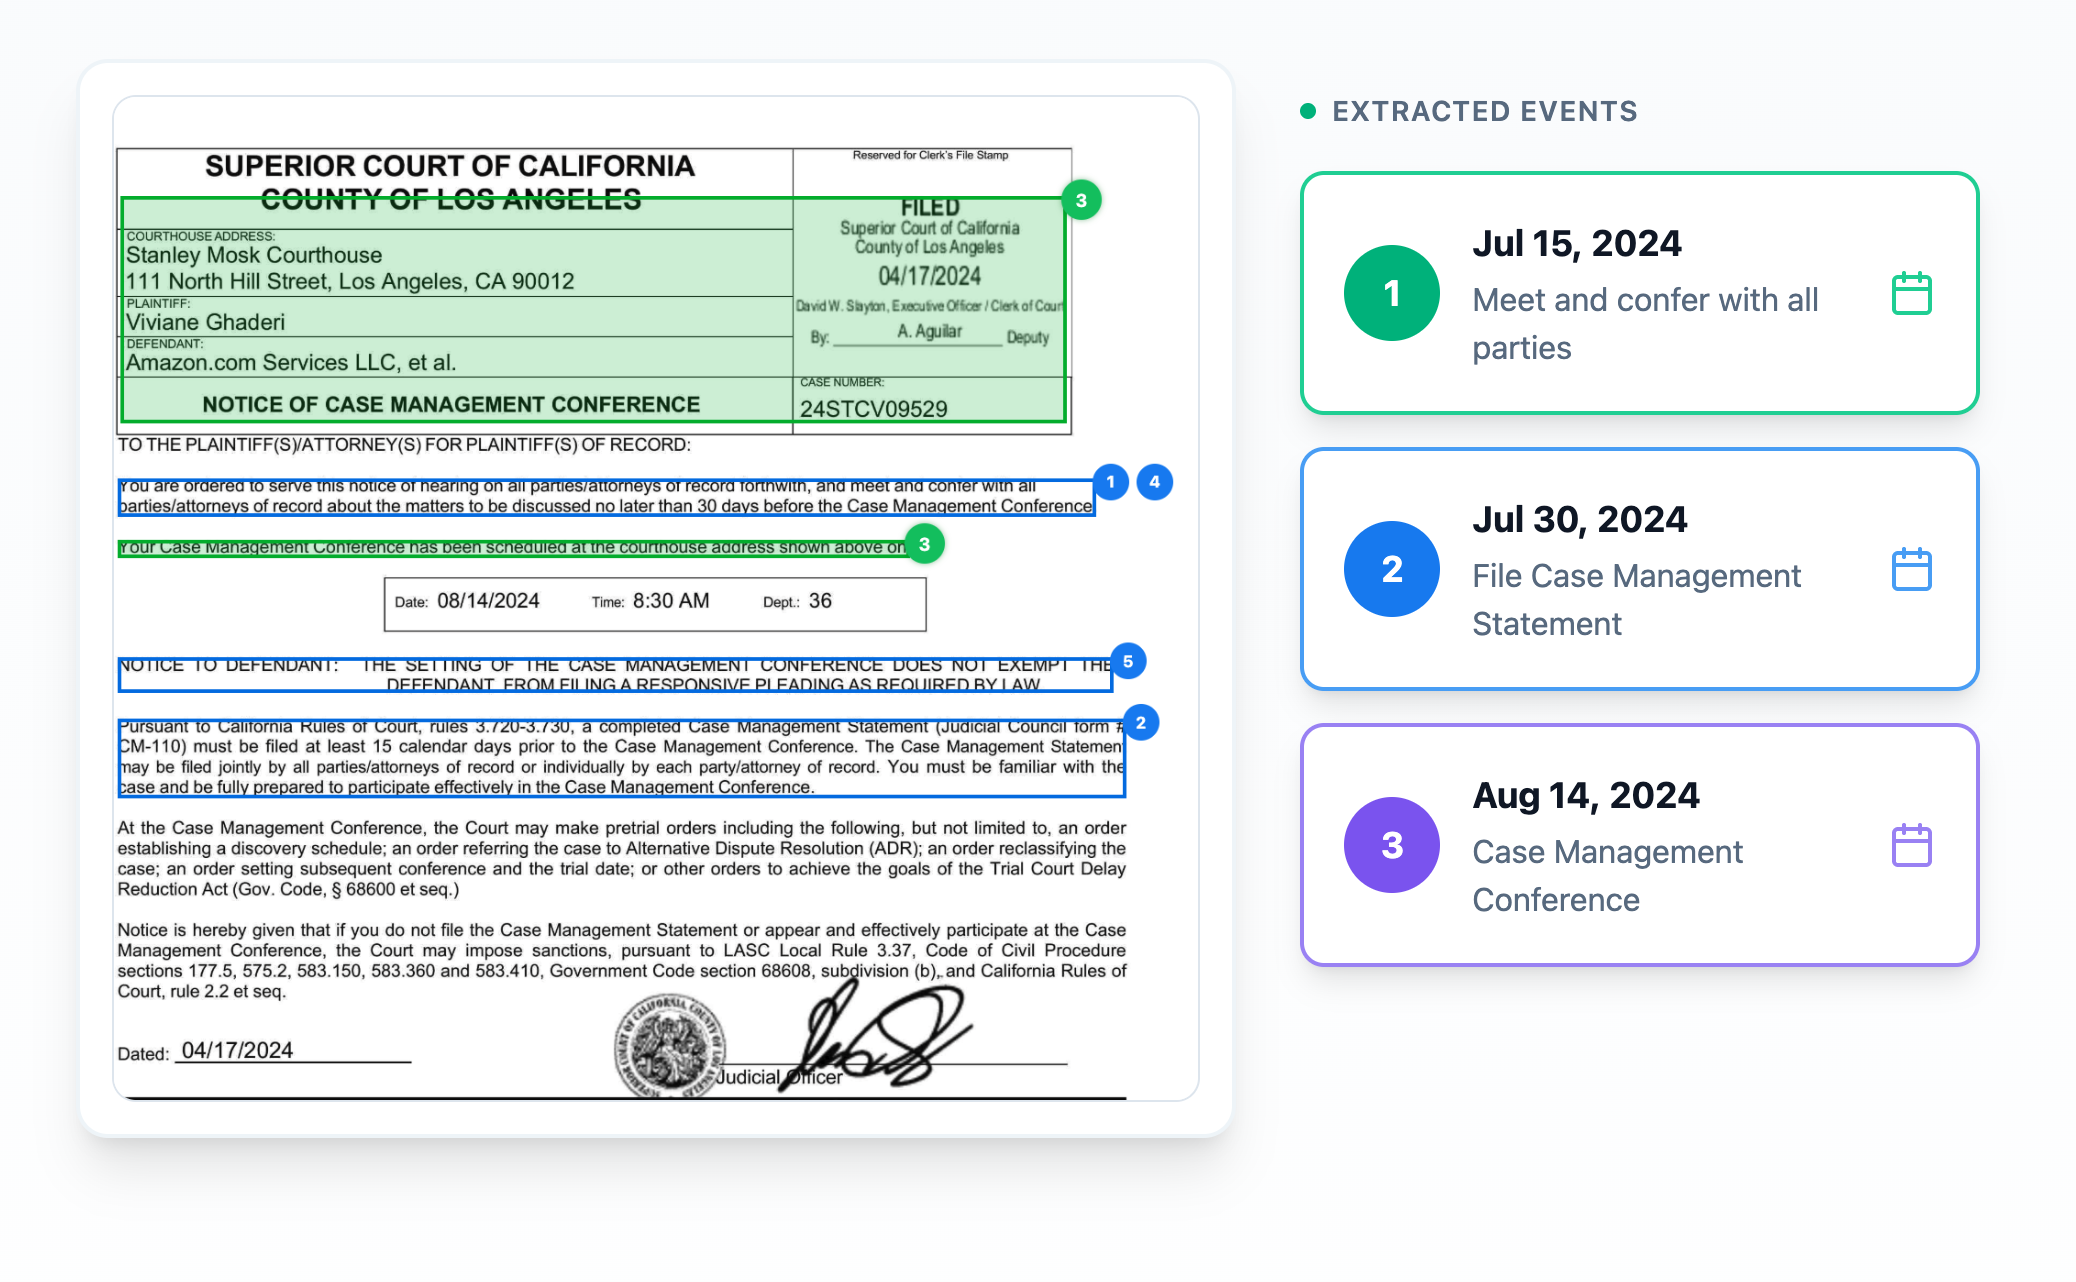The height and width of the screenshot is (1282, 2076).
Task: Click green badge 3 on the header highlight
Action: click(1081, 200)
